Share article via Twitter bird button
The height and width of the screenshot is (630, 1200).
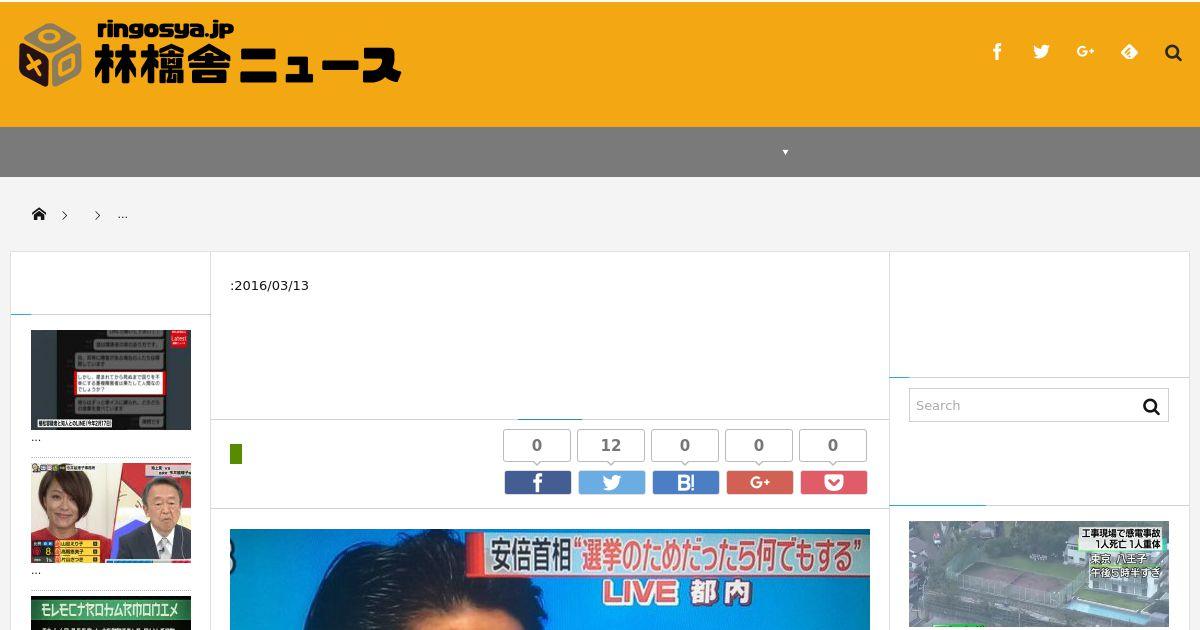(x=612, y=483)
